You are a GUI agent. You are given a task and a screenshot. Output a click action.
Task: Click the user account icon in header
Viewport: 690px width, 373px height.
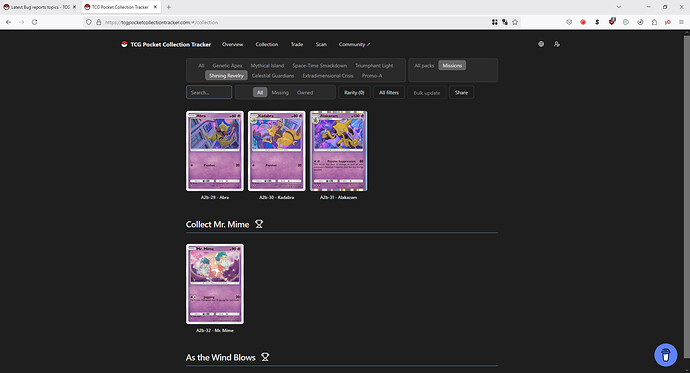click(x=557, y=44)
